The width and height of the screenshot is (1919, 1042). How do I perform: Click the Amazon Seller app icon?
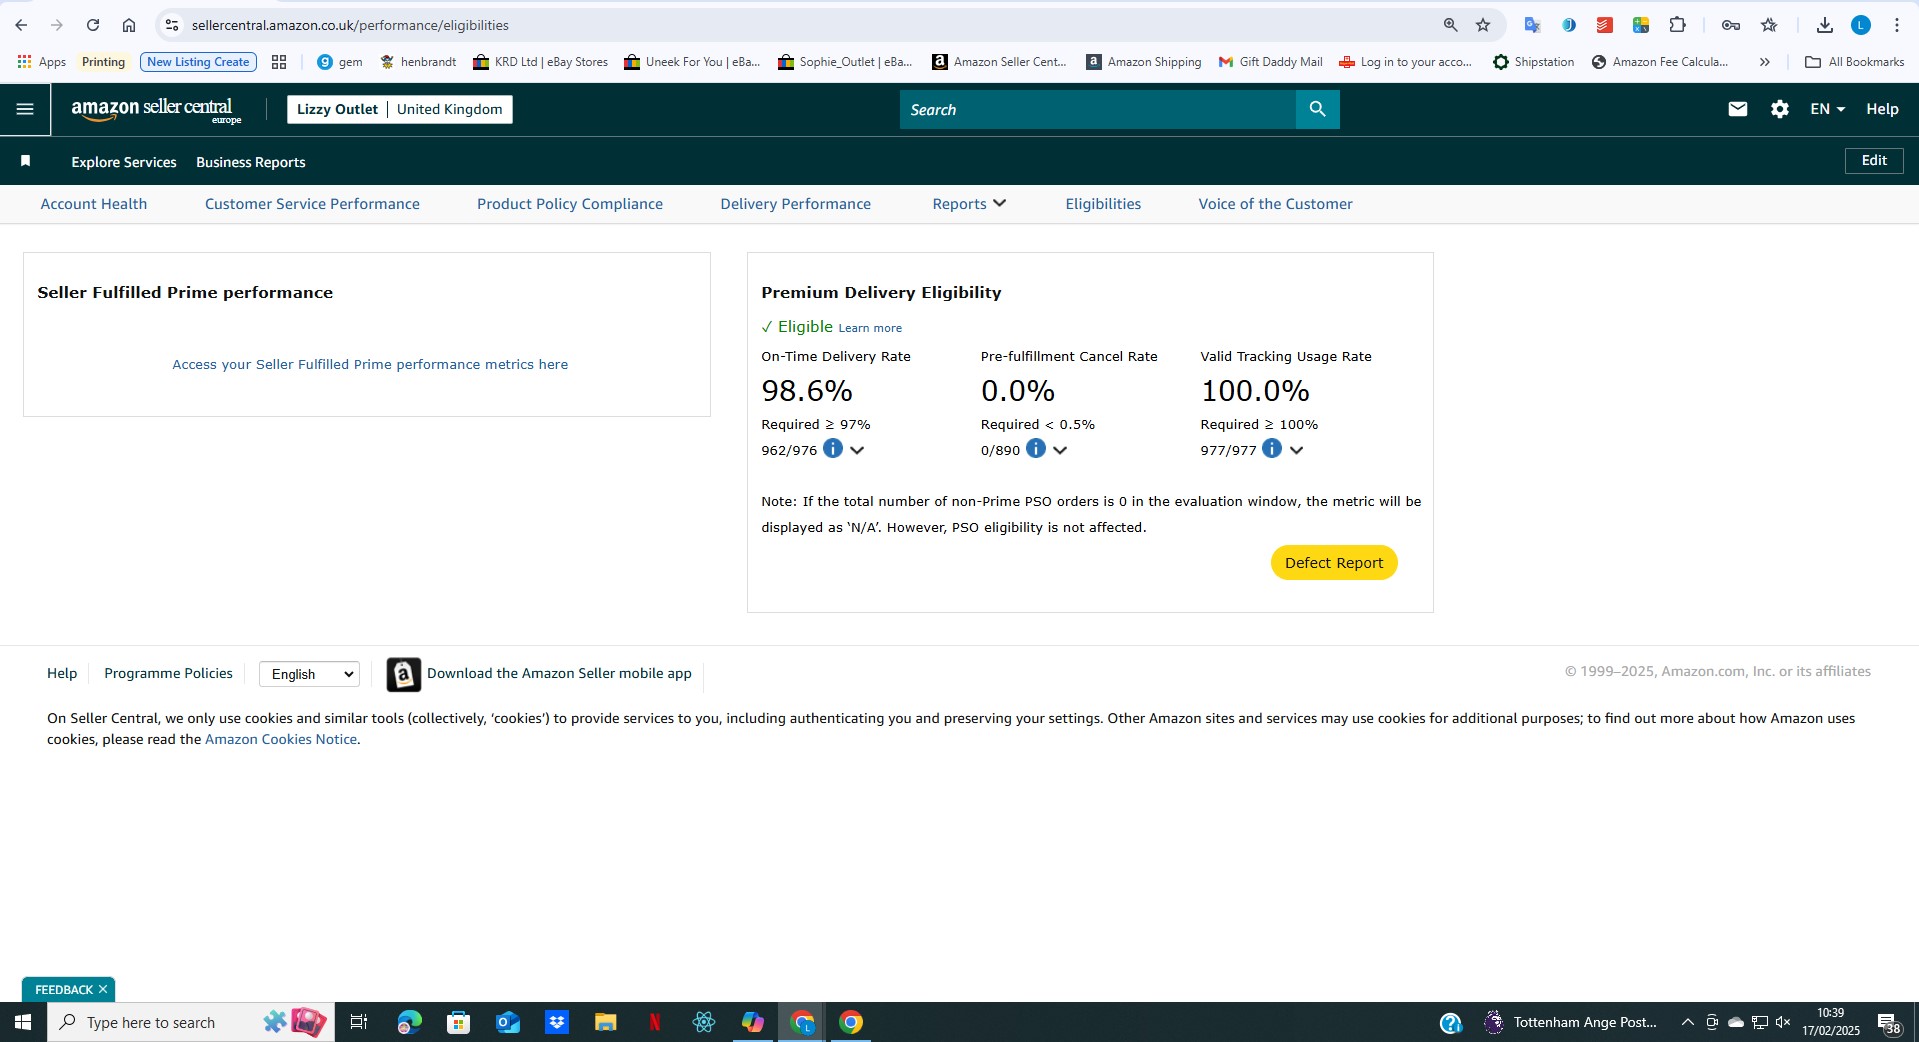pyautogui.click(x=403, y=675)
